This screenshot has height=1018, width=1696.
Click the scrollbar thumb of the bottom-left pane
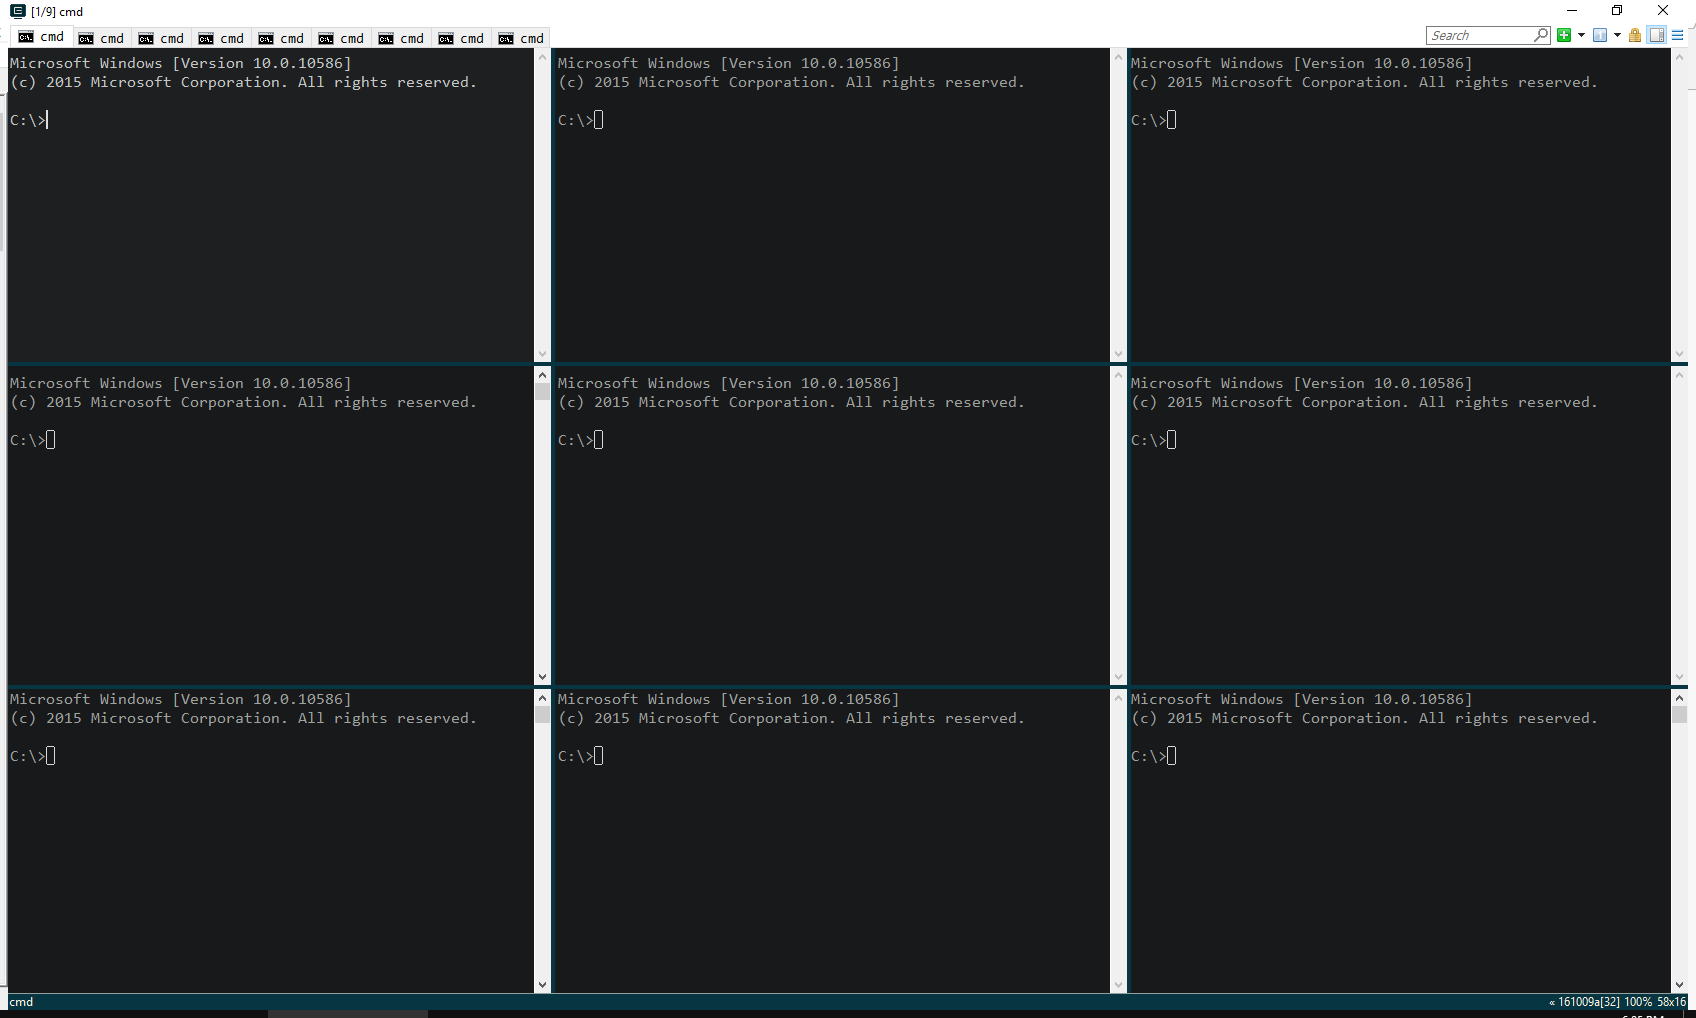click(542, 715)
